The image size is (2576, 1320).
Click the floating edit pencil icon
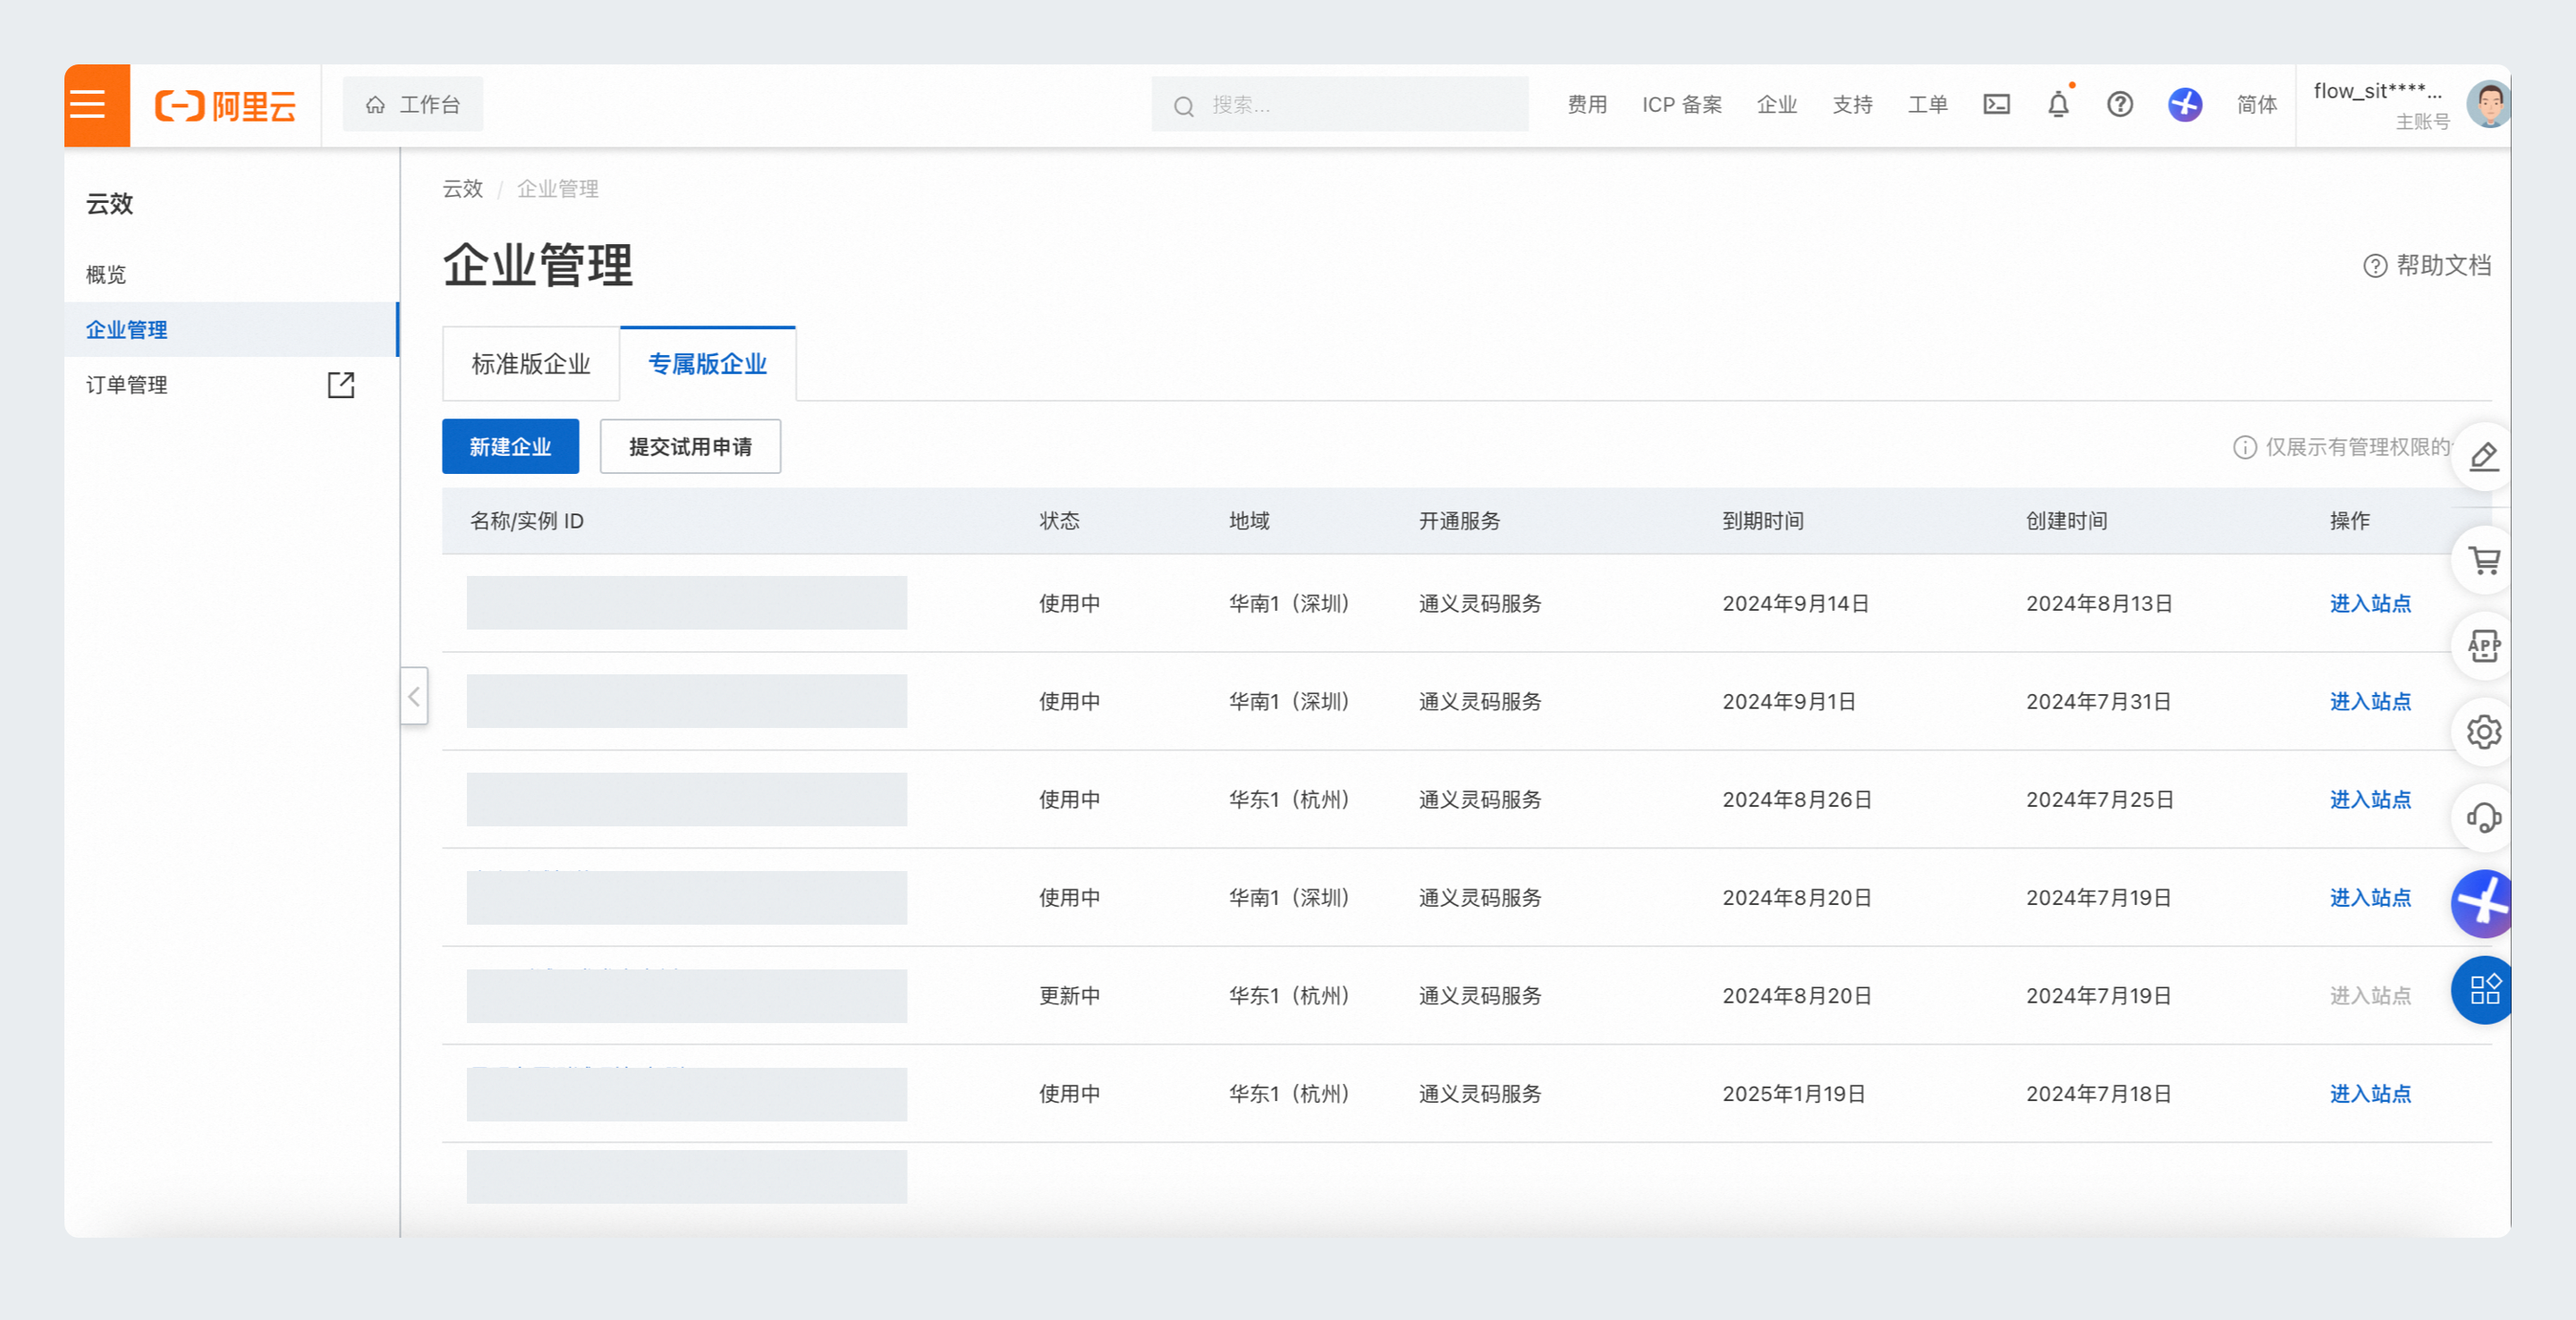point(2484,456)
